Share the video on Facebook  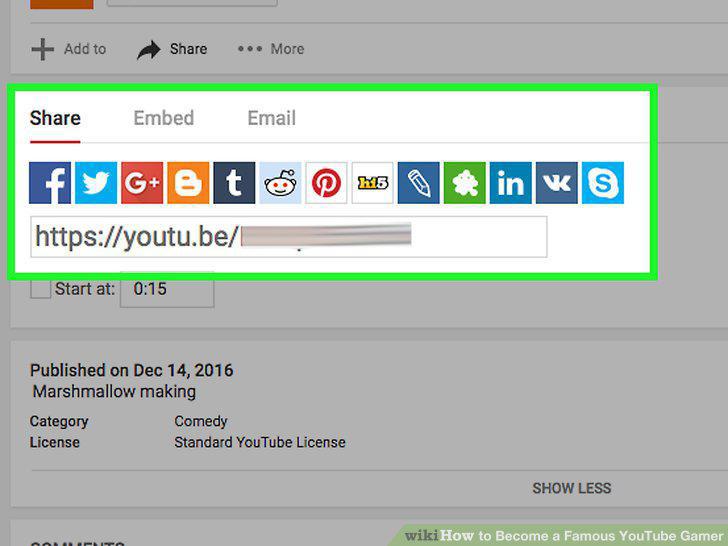point(50,182)
